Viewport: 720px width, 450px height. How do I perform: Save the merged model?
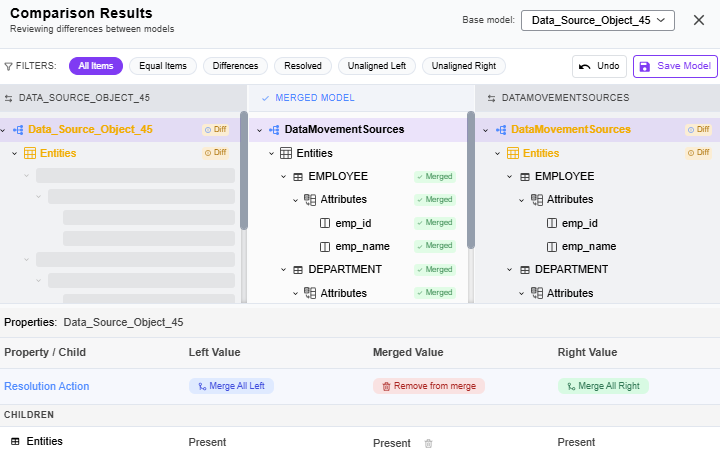click(x=675, y=67)
